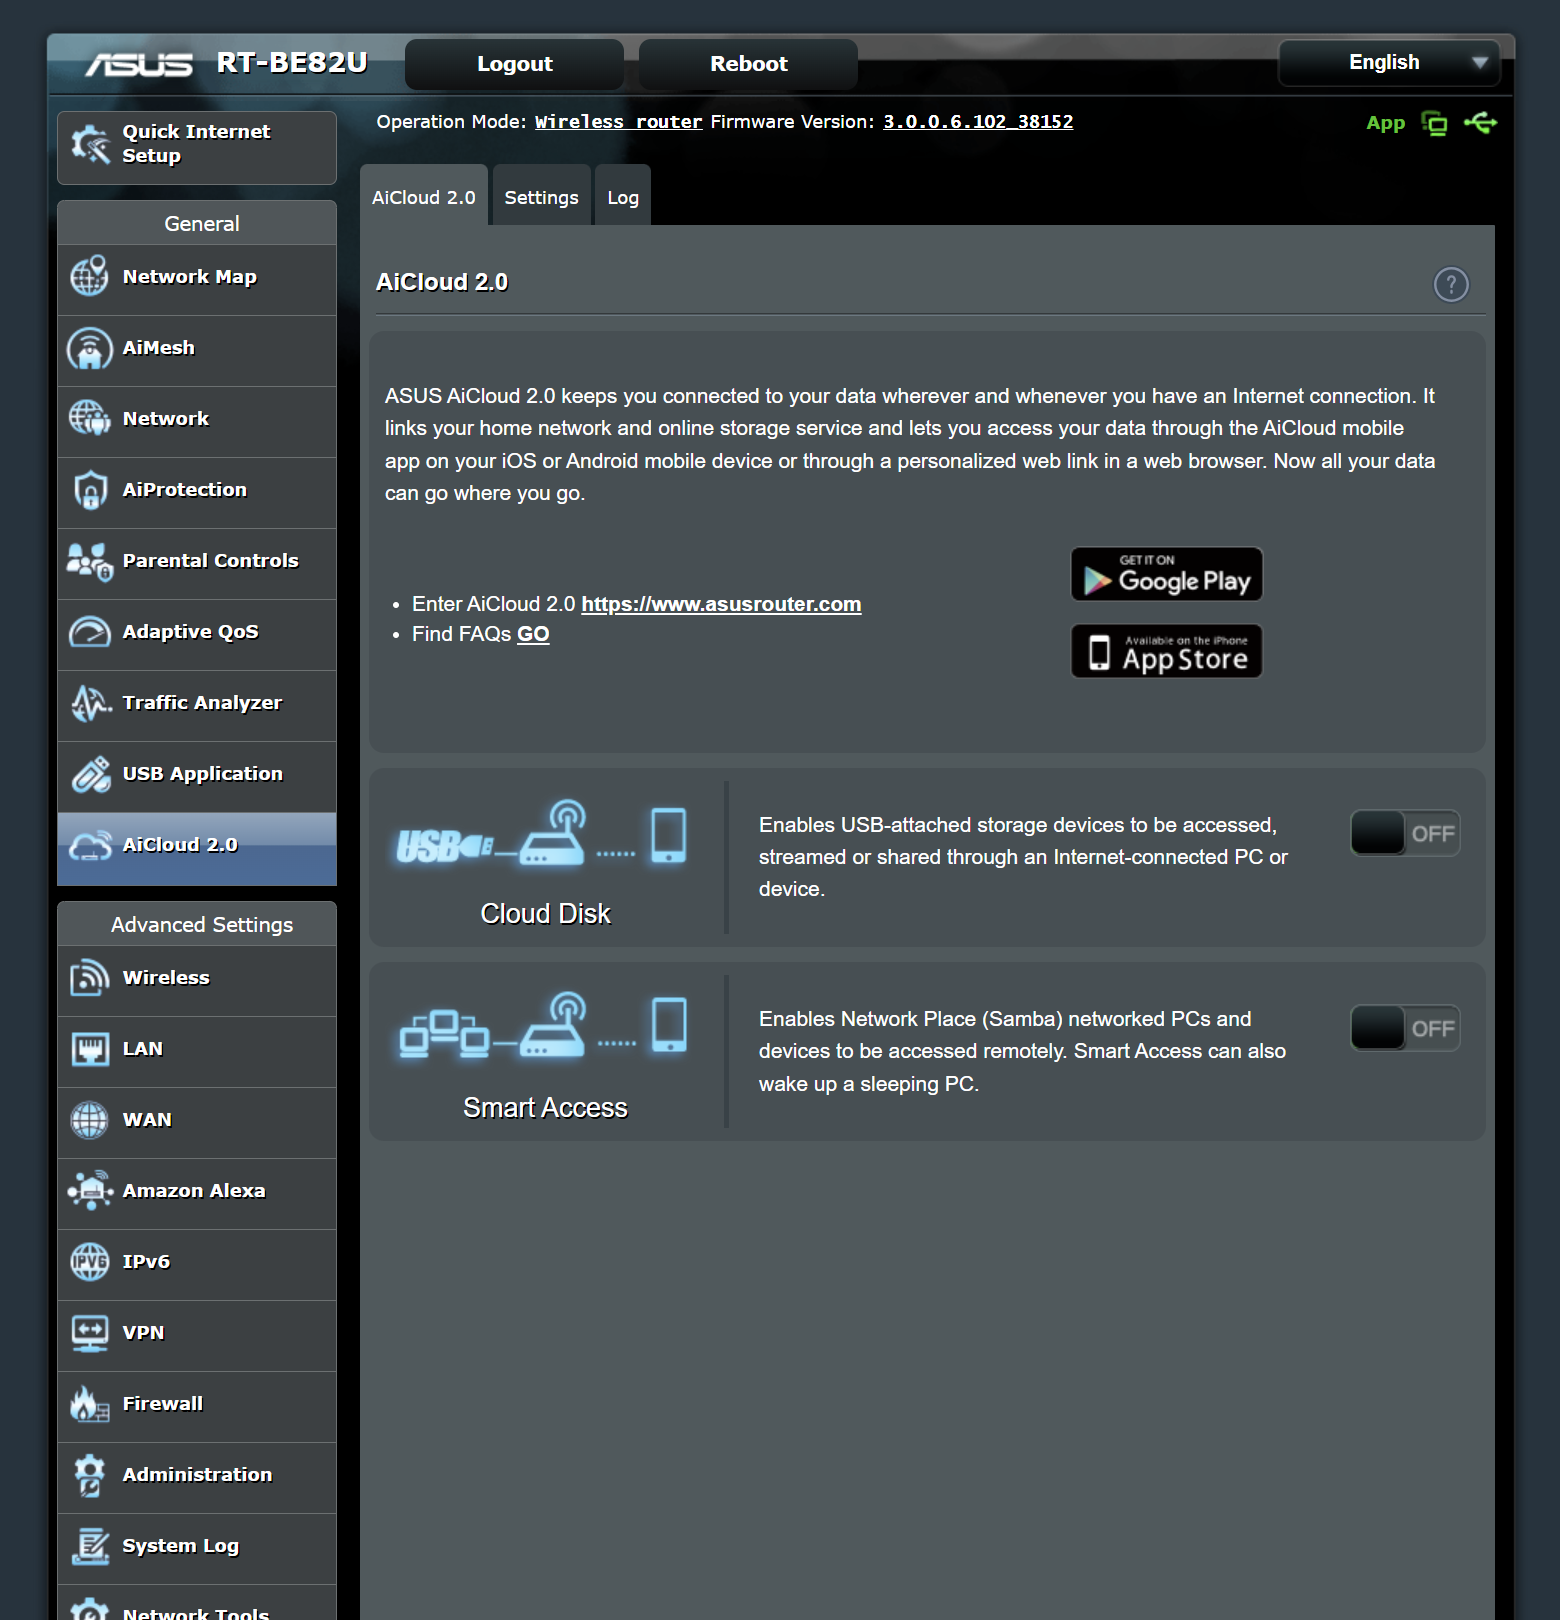Click the Advanced Settings section header
The height and width of the screenshot is (1620, 1560).
[x=197, y=924]
